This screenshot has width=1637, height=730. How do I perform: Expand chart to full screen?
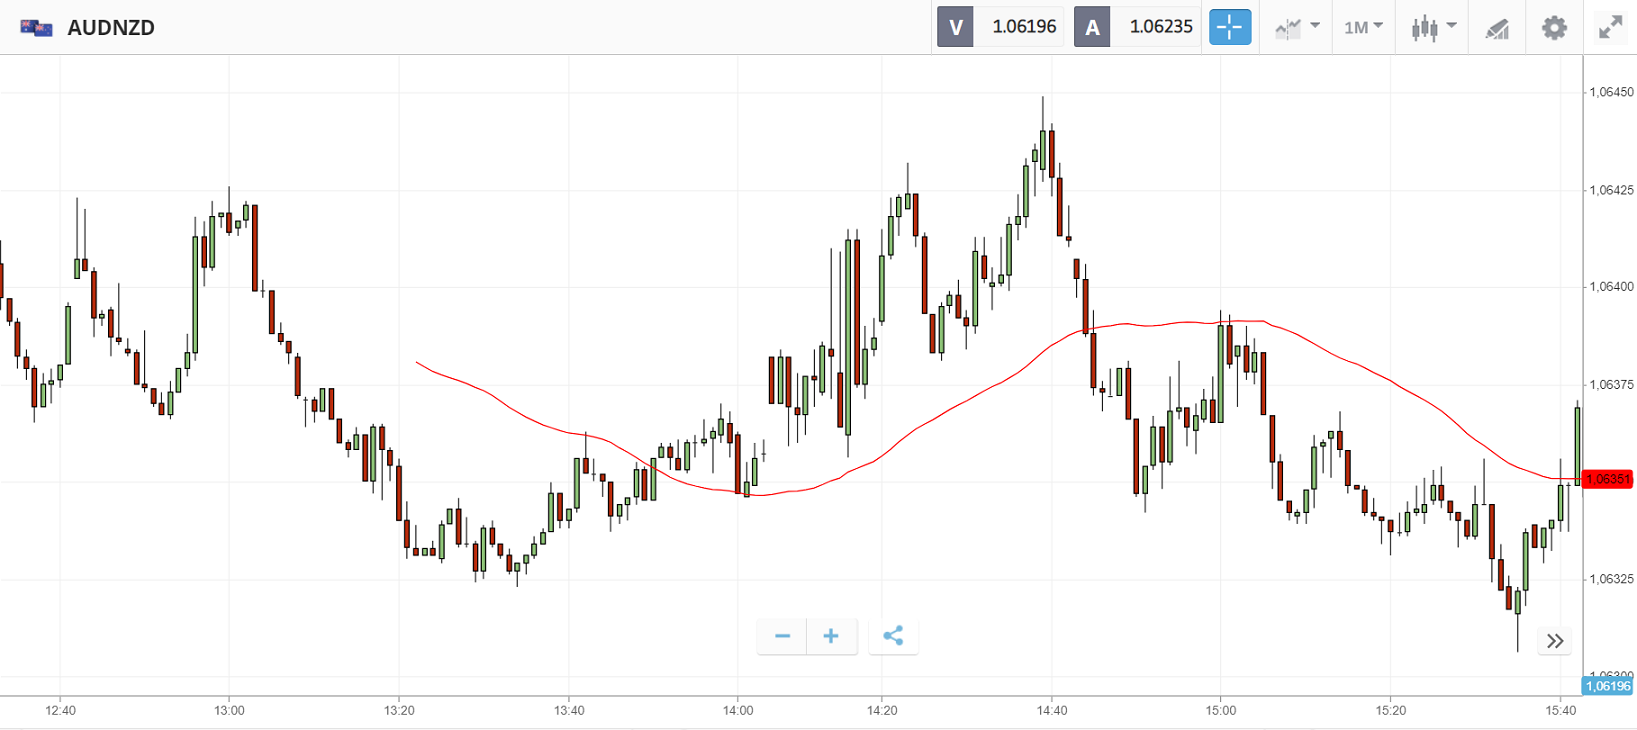coord(1610,27)
